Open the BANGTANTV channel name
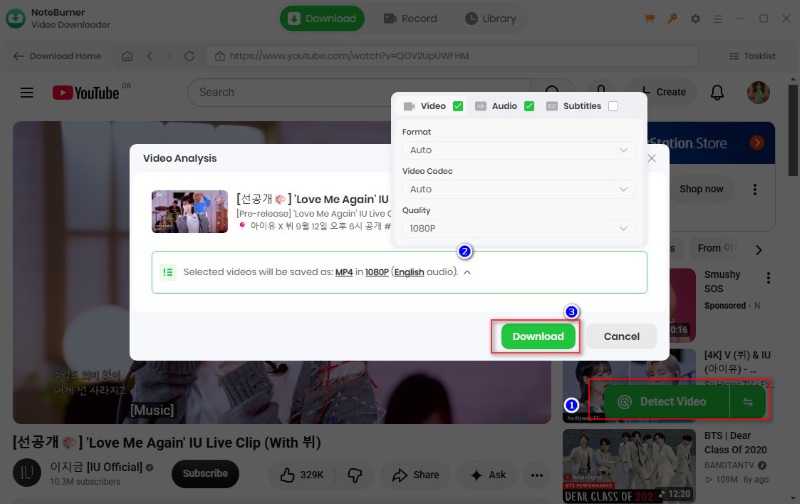 [729, 465]
